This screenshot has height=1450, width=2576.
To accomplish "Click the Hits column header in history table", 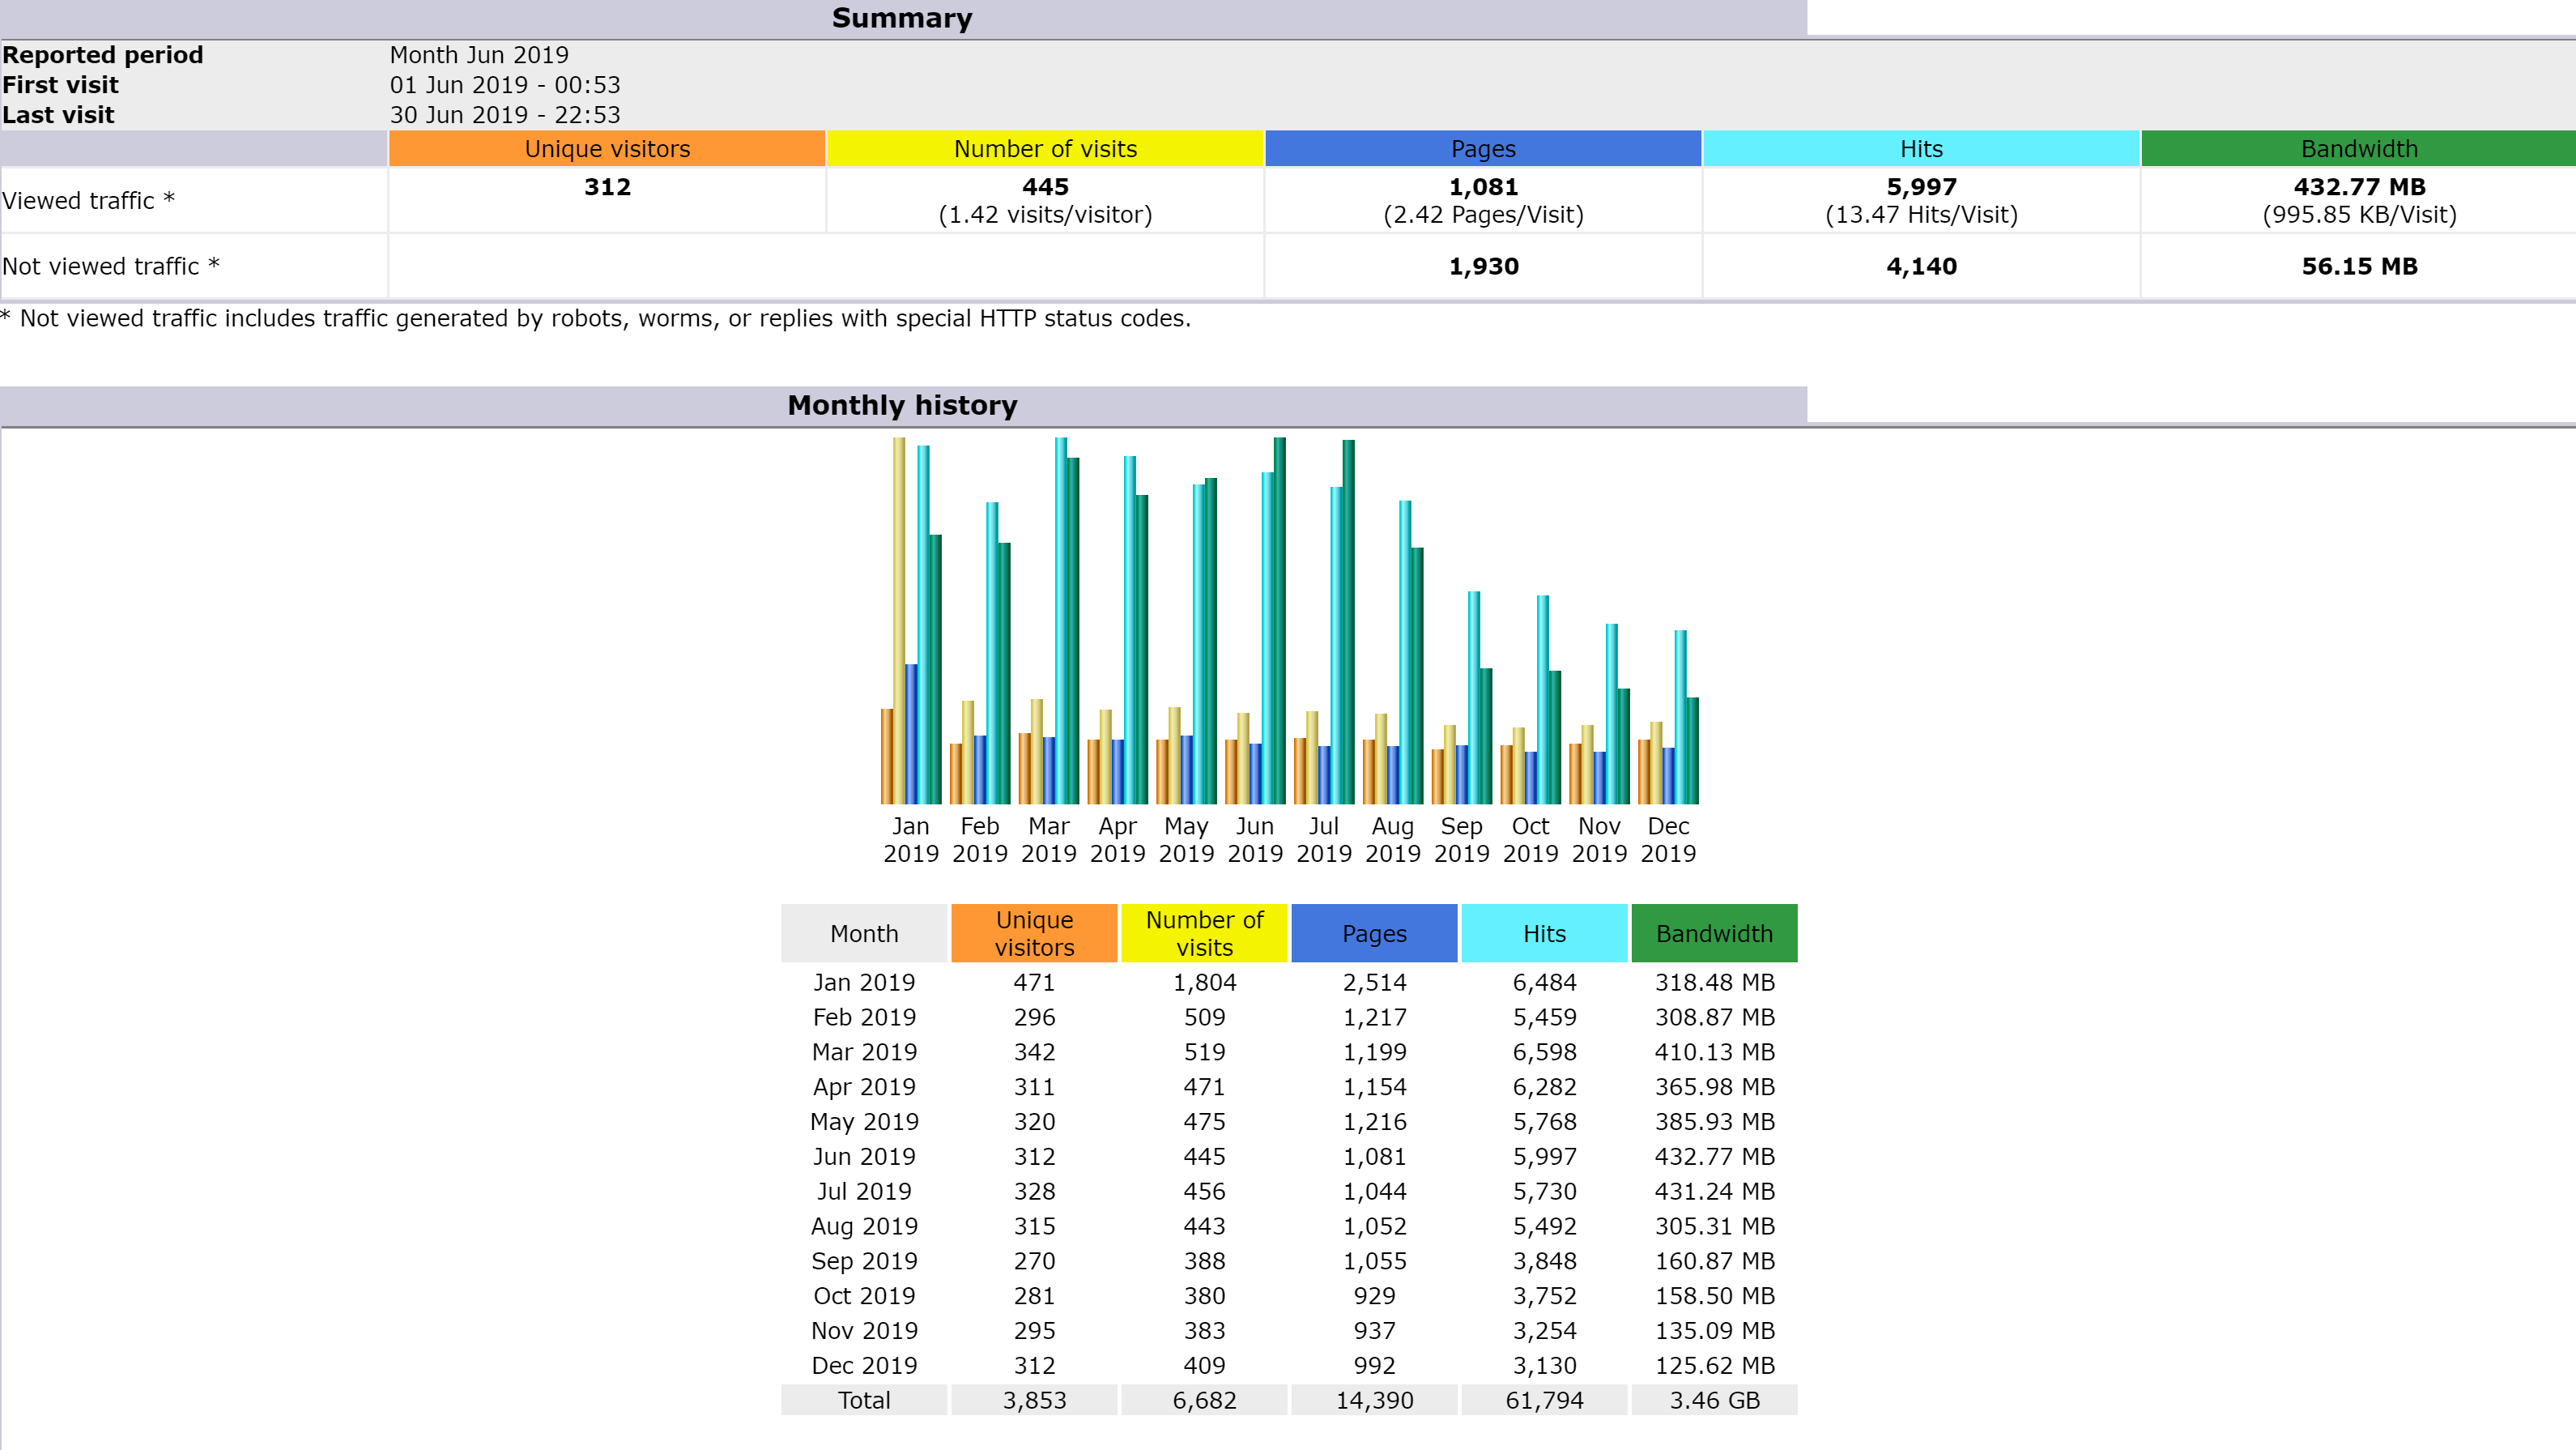I will click(1544, 933).
